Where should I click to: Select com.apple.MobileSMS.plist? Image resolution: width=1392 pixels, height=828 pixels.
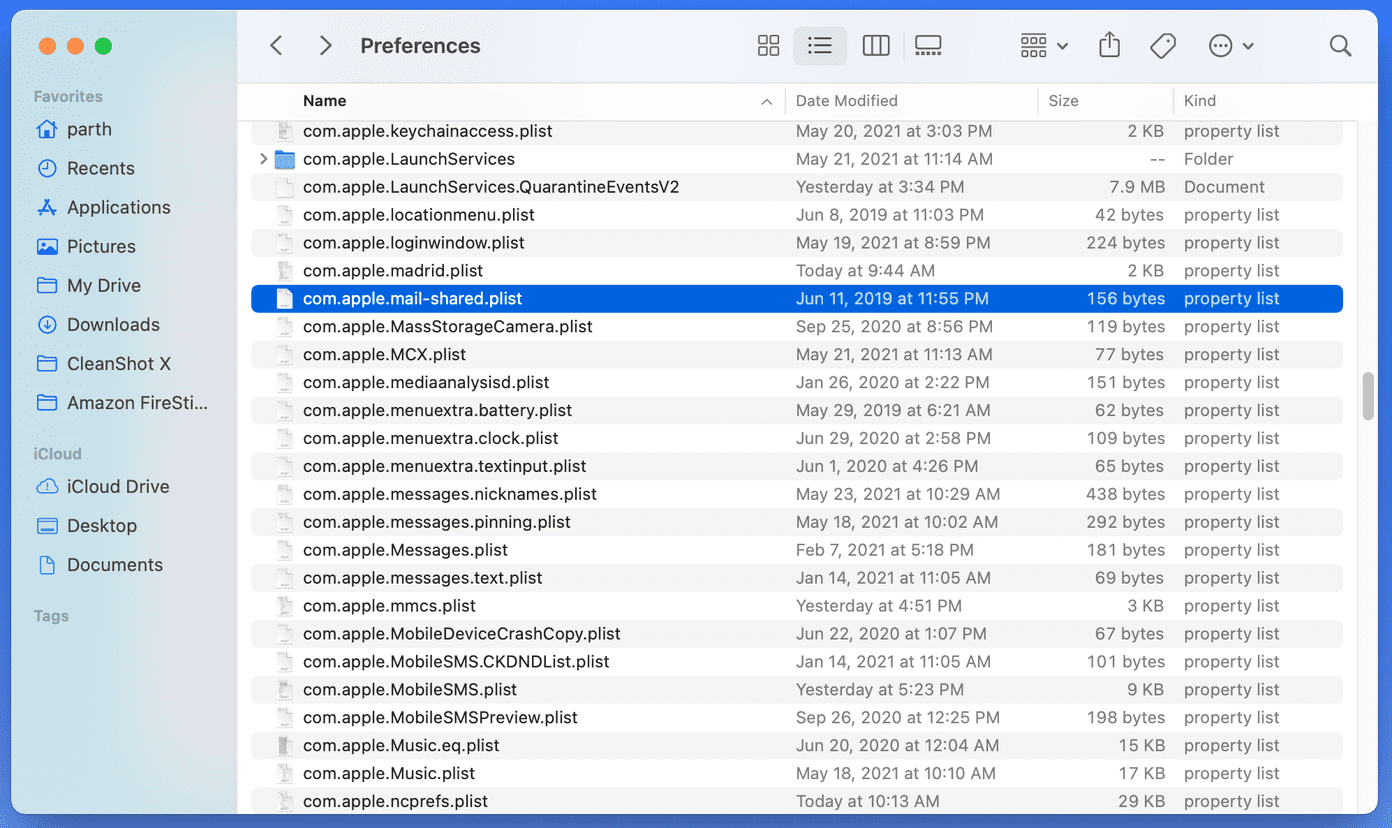tap(797, 691)
